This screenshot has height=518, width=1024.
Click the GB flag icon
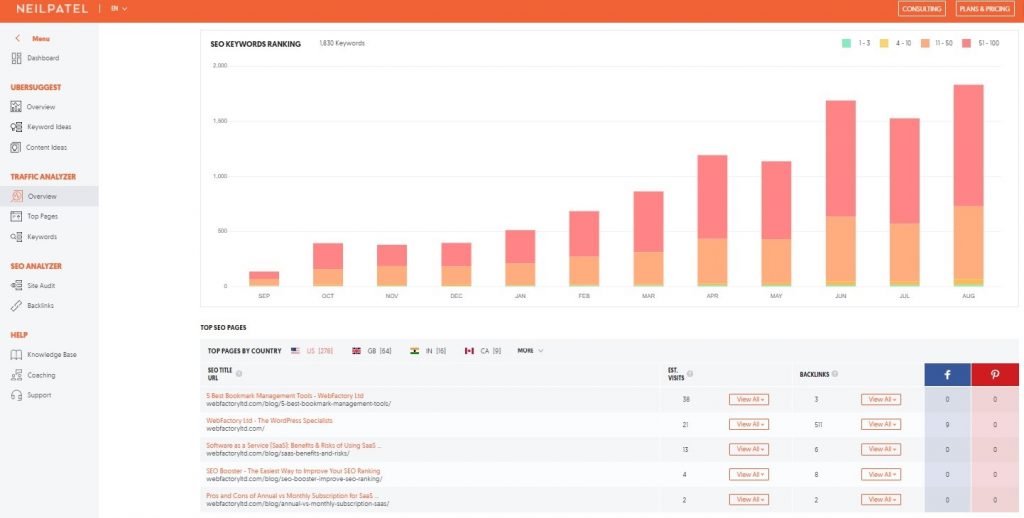(357, 351)
